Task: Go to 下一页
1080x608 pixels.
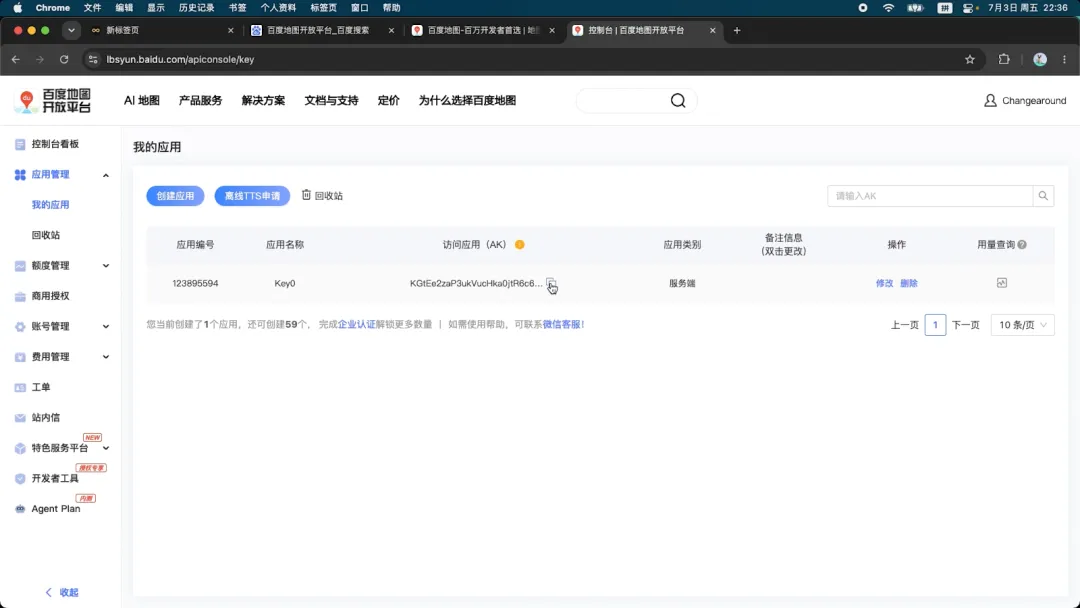Action: click(966, 324)
